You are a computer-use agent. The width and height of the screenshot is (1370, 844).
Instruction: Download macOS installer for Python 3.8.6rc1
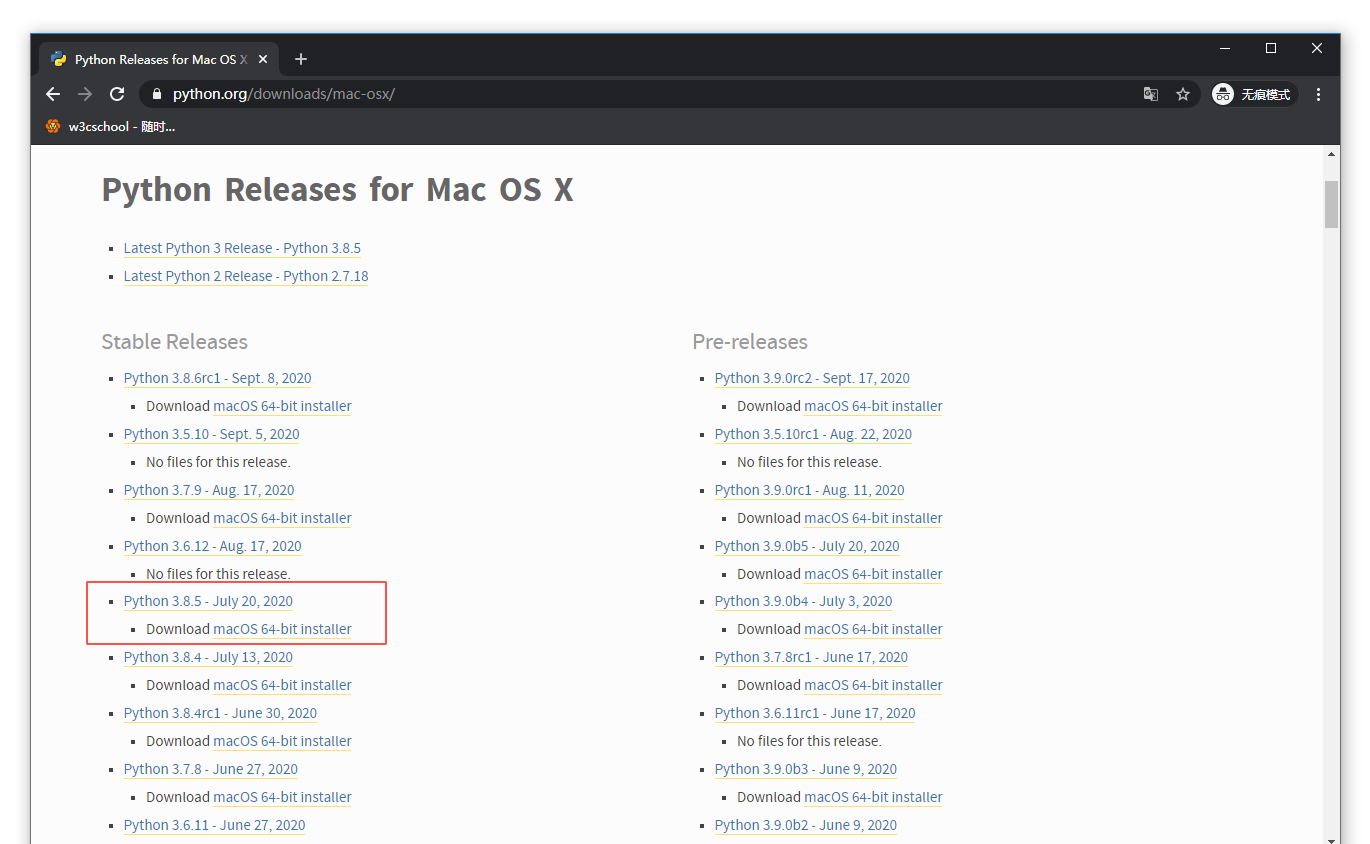click(x=282, y=406)
